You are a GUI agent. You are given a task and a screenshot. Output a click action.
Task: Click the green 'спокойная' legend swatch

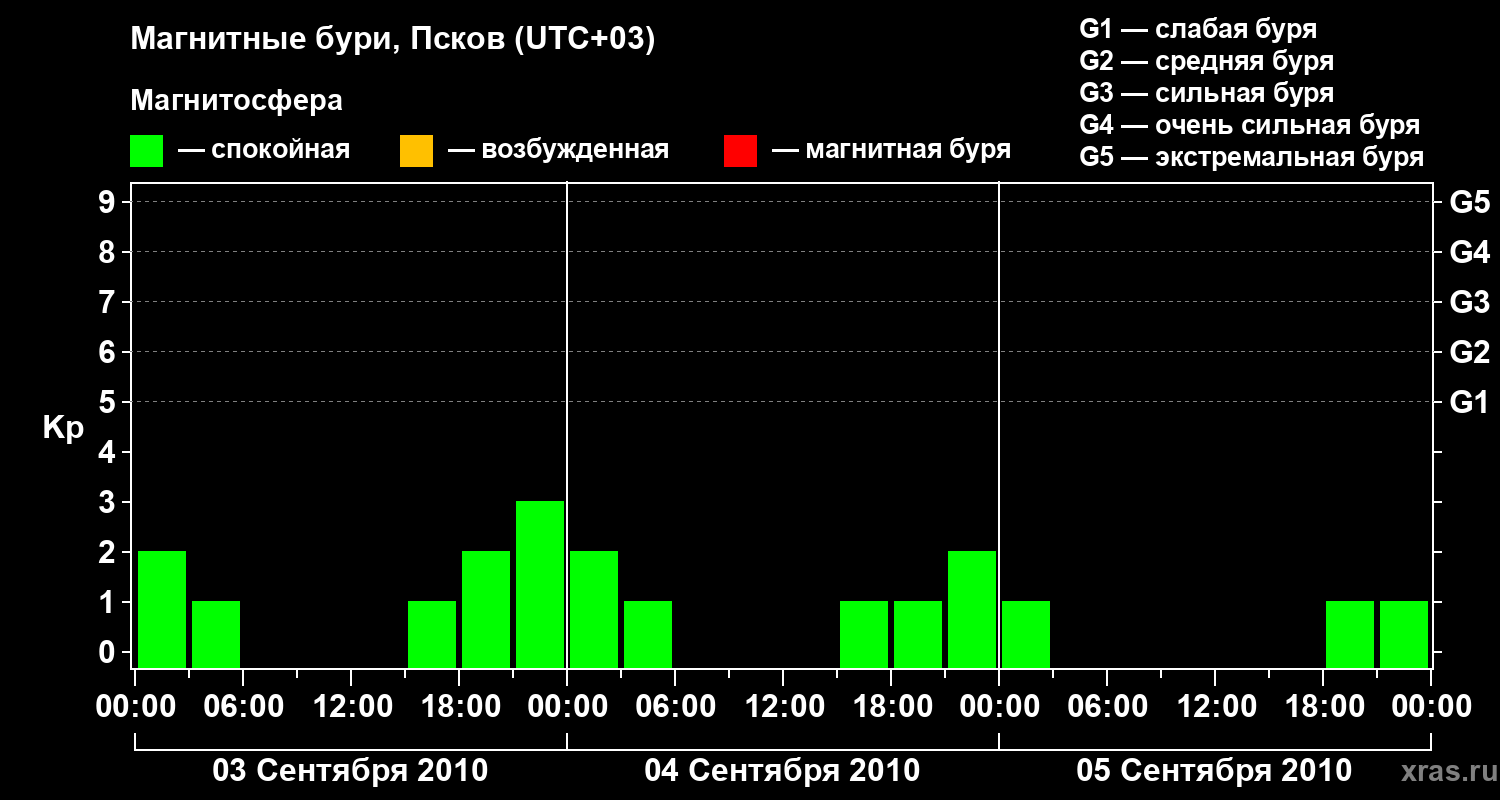(146, 151)
